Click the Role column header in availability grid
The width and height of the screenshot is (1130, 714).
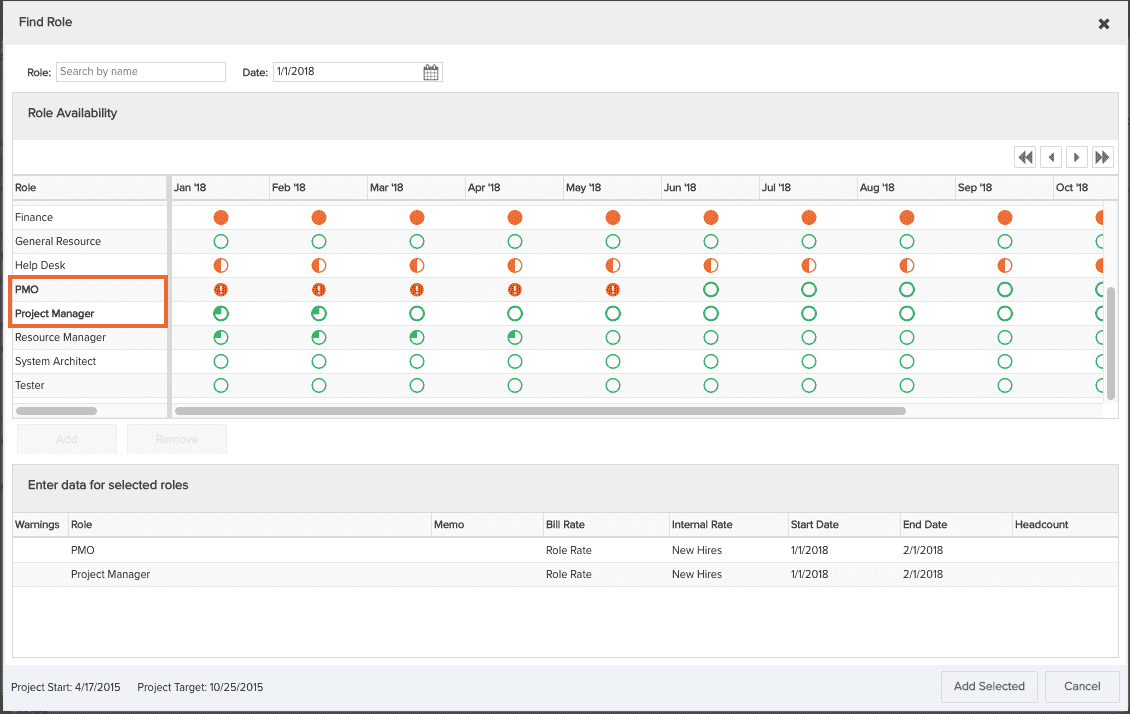click(x=90, y=187)
